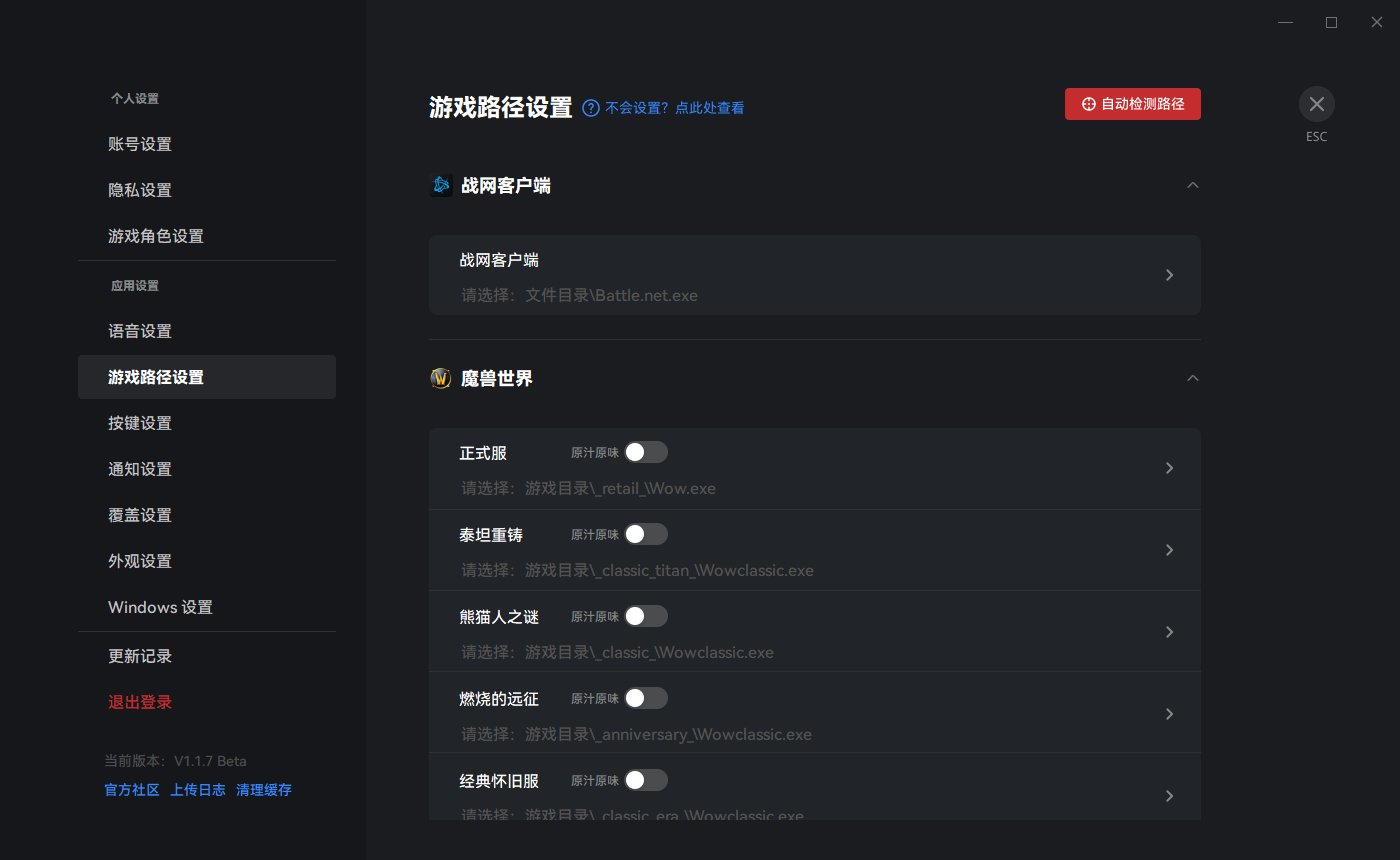Collapse the 战网客户端 section
Image resolution: width=1400 pixels, height=860 pixels.
(x=1192, y=185)
